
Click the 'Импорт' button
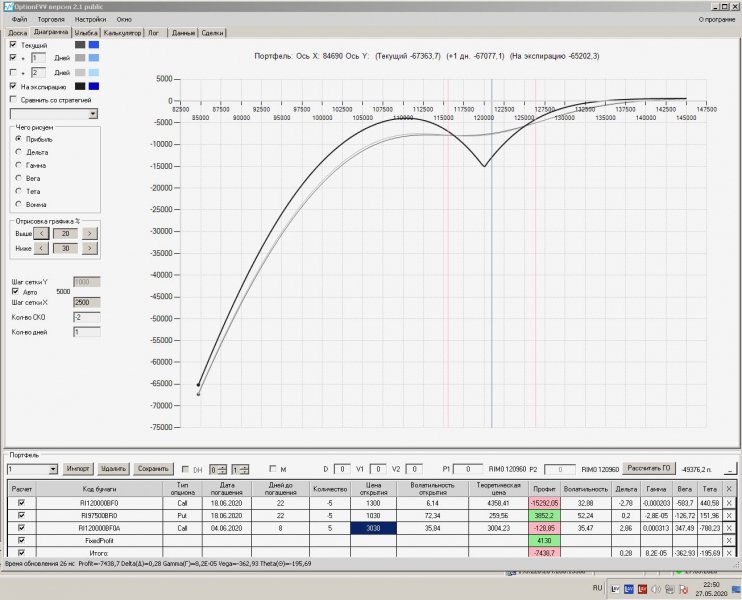tap(79, 469)
